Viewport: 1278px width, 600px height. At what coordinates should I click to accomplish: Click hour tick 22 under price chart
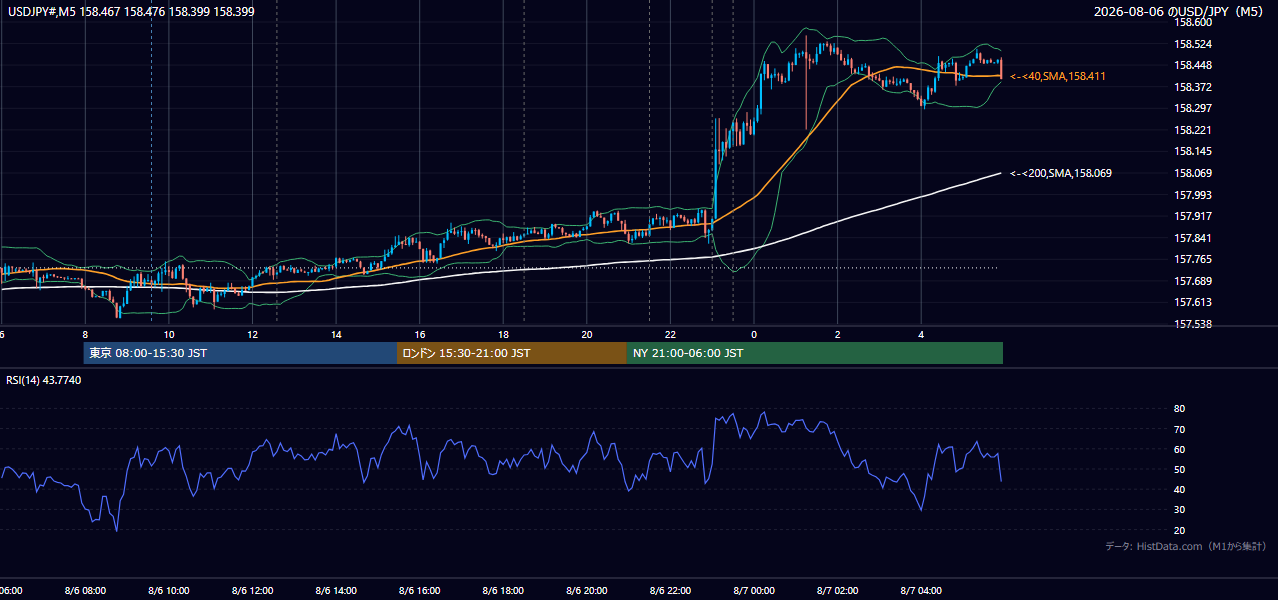[x=670, y=335]
